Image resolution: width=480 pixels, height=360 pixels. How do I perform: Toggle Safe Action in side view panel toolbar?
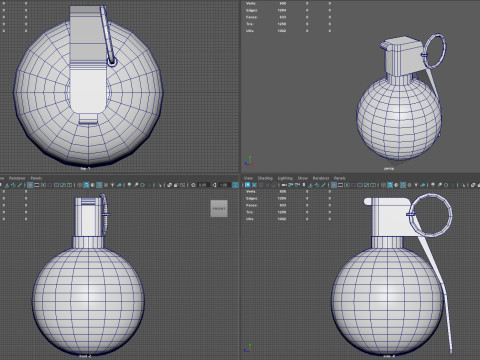[x=367, y=185]
